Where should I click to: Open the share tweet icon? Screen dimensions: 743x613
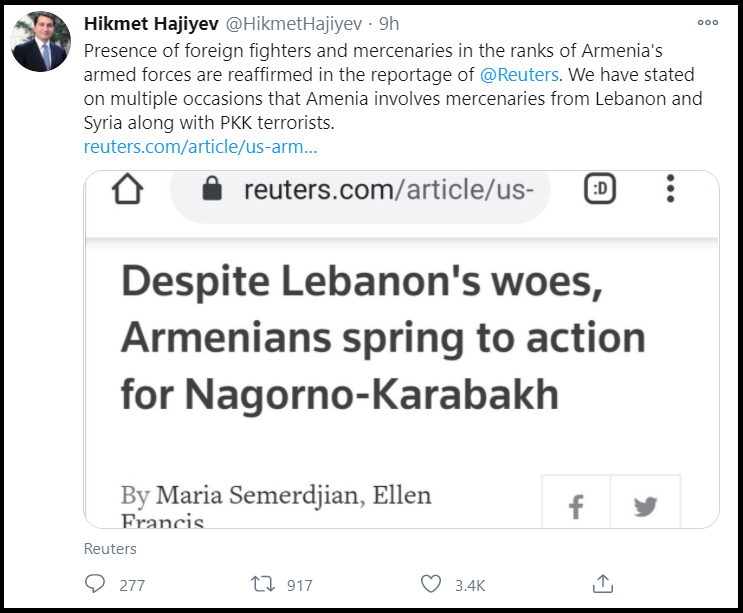tap(602, 583)
